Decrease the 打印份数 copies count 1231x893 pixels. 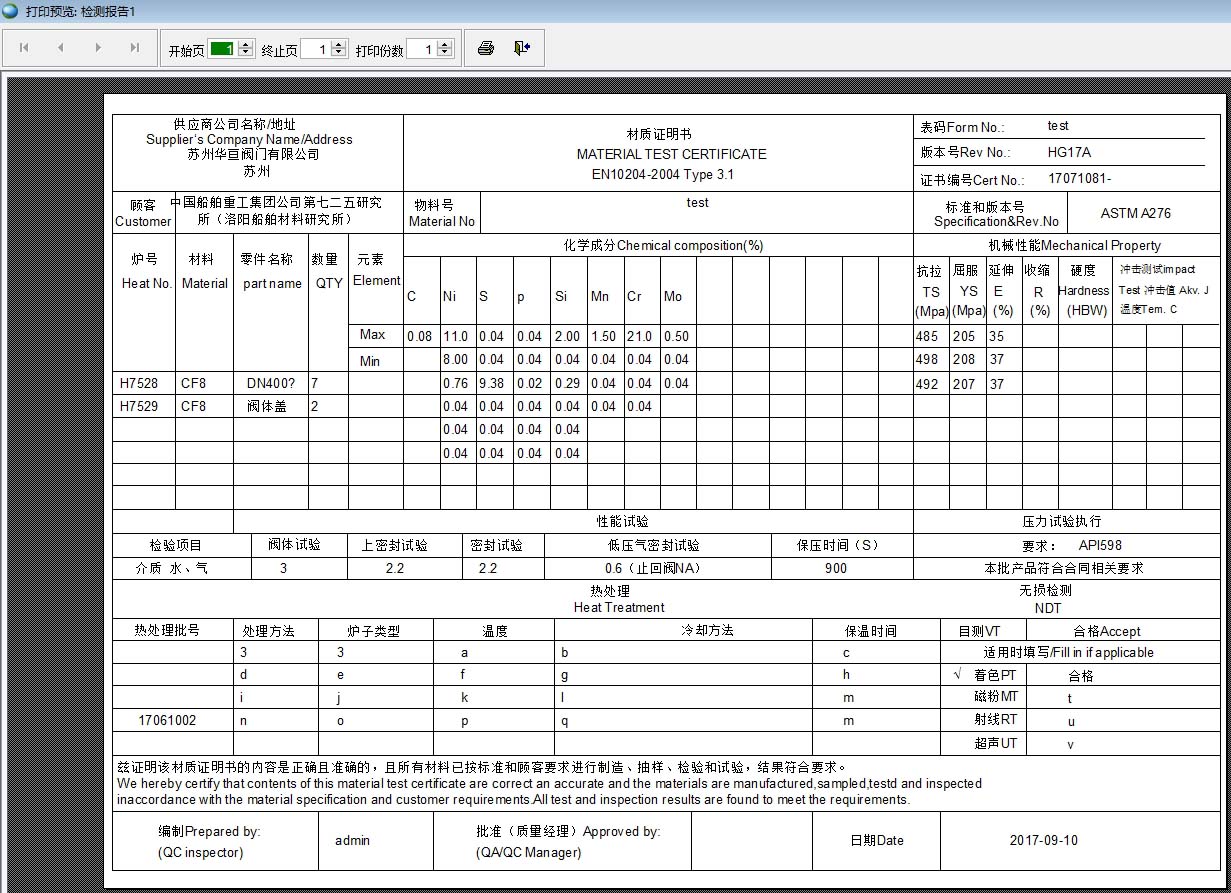pos(445,53)
